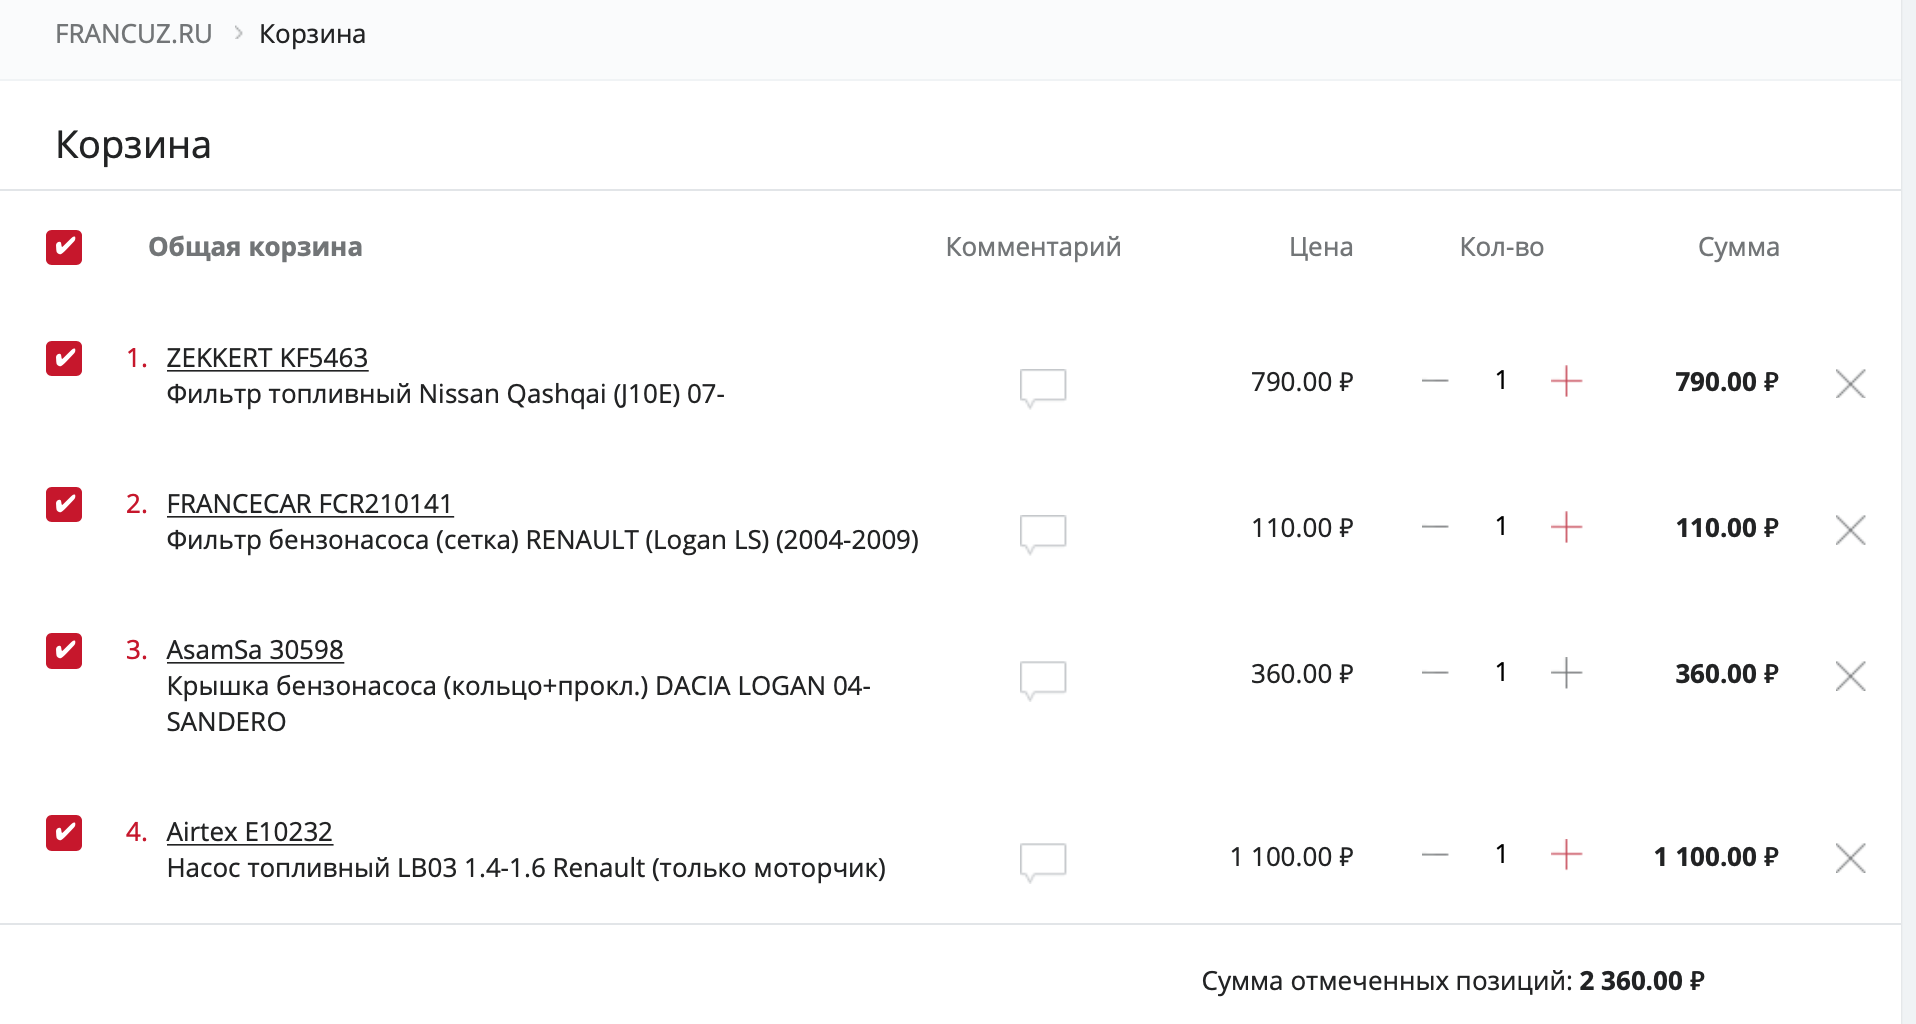Increase quantity of ZEKKERT KF5463
The height and width of the screenshot is (1024, 1916).
point(1566,381)
